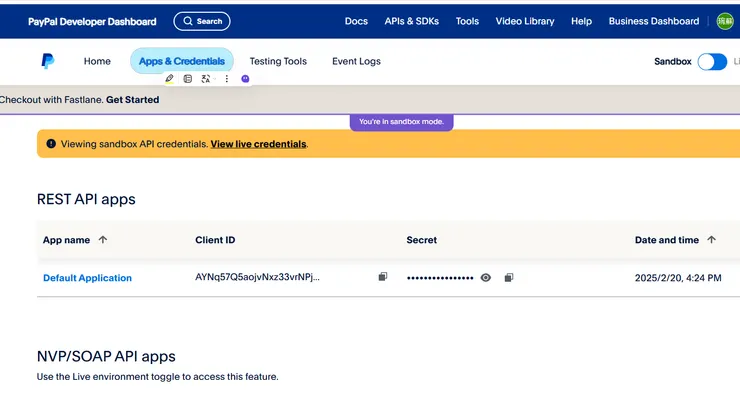Sort by App name column arrow
The width and height of the screenshot is (740, 409).
[x=103, y=240]
